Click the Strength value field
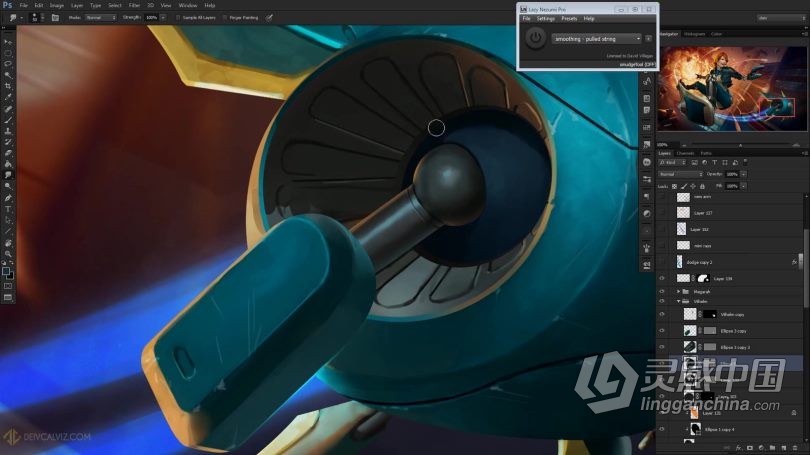 (151, 18)
